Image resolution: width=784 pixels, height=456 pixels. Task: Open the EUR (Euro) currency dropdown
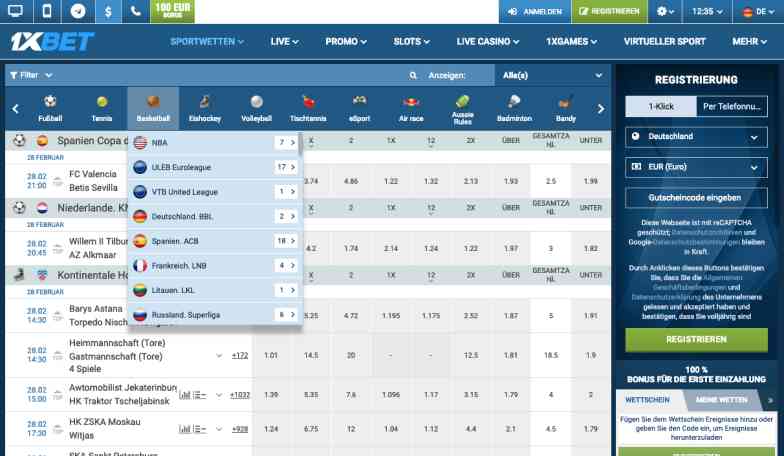coord(696,167)
